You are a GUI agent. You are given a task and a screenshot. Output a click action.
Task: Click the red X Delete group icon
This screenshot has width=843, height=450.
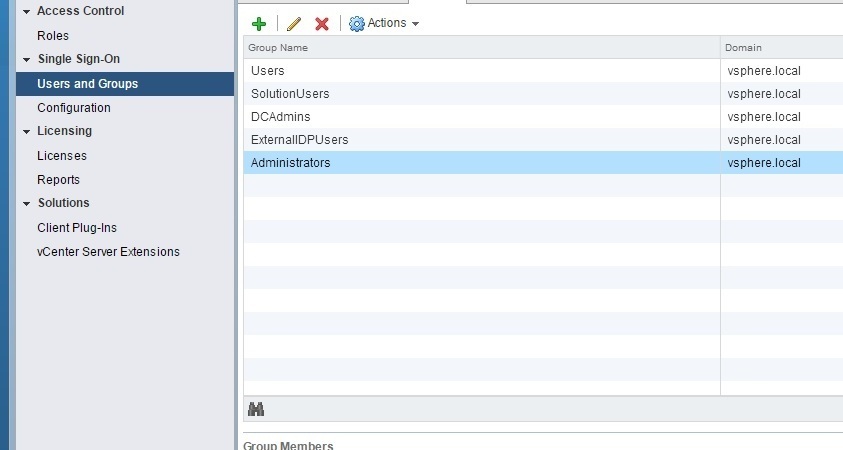(322, 24)
